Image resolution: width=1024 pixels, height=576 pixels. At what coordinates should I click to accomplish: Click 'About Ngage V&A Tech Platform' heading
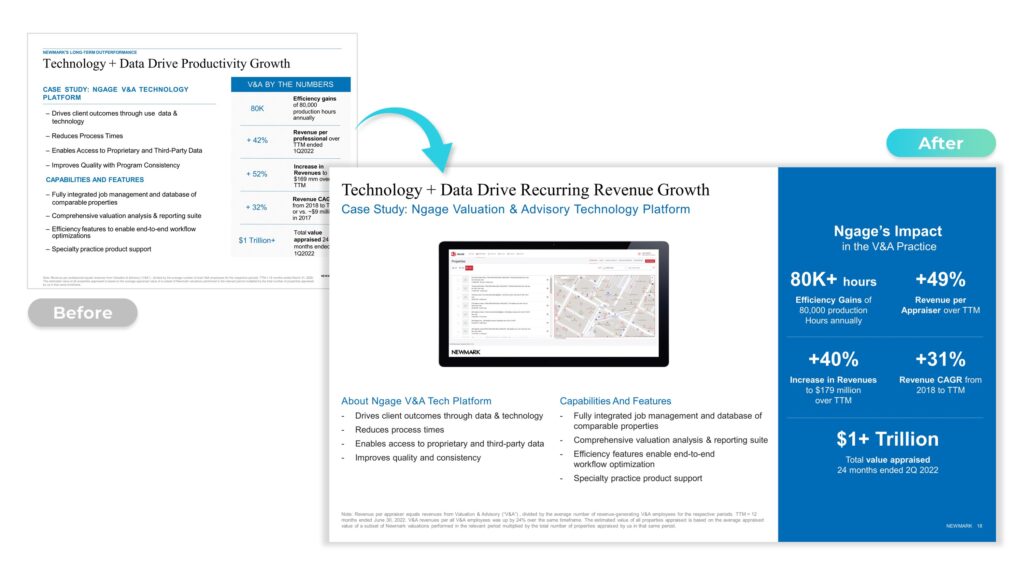pos(416,401)
